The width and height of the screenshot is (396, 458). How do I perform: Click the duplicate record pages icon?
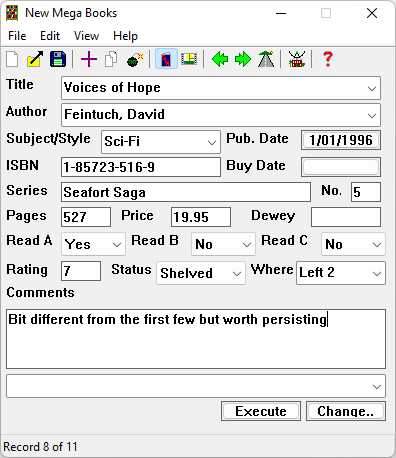click(x=111, y=60)
